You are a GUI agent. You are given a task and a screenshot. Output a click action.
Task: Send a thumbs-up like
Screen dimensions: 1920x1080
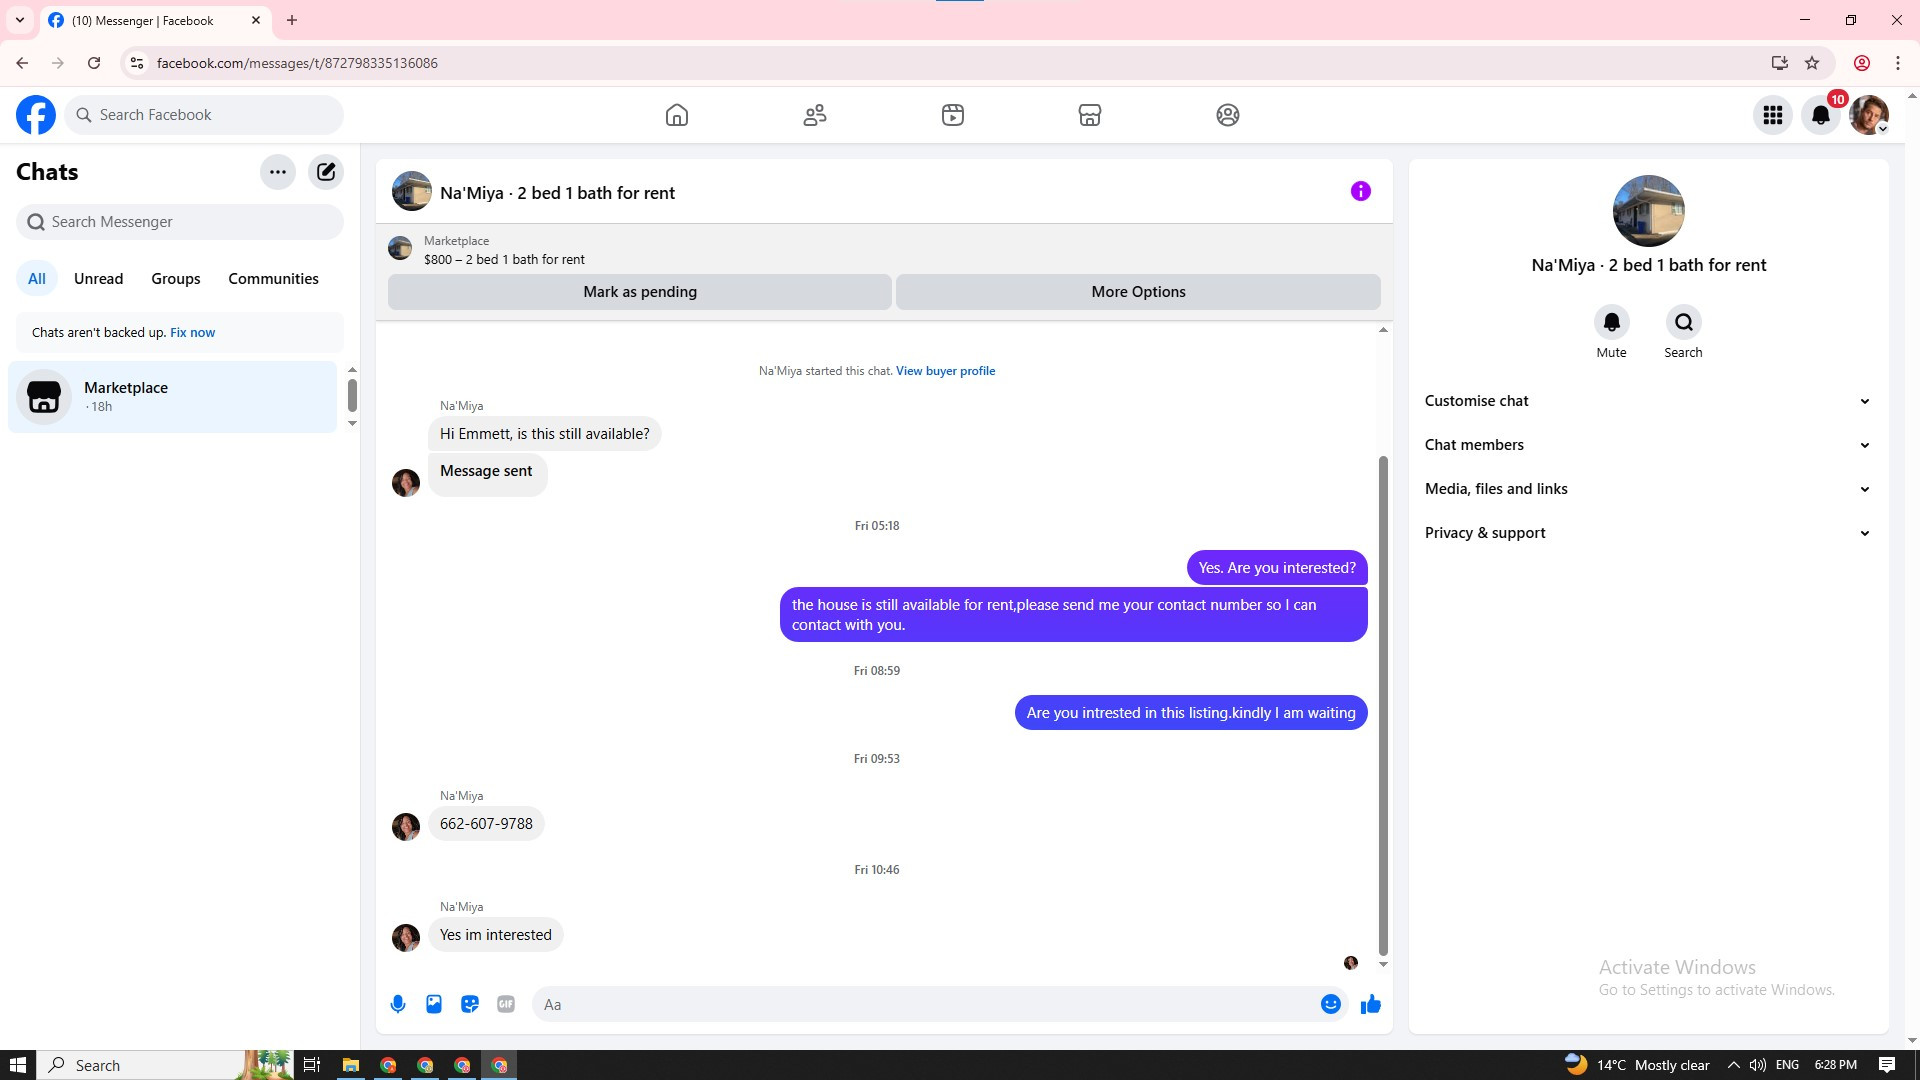pyautogui.click(x=1370, y=1004)
